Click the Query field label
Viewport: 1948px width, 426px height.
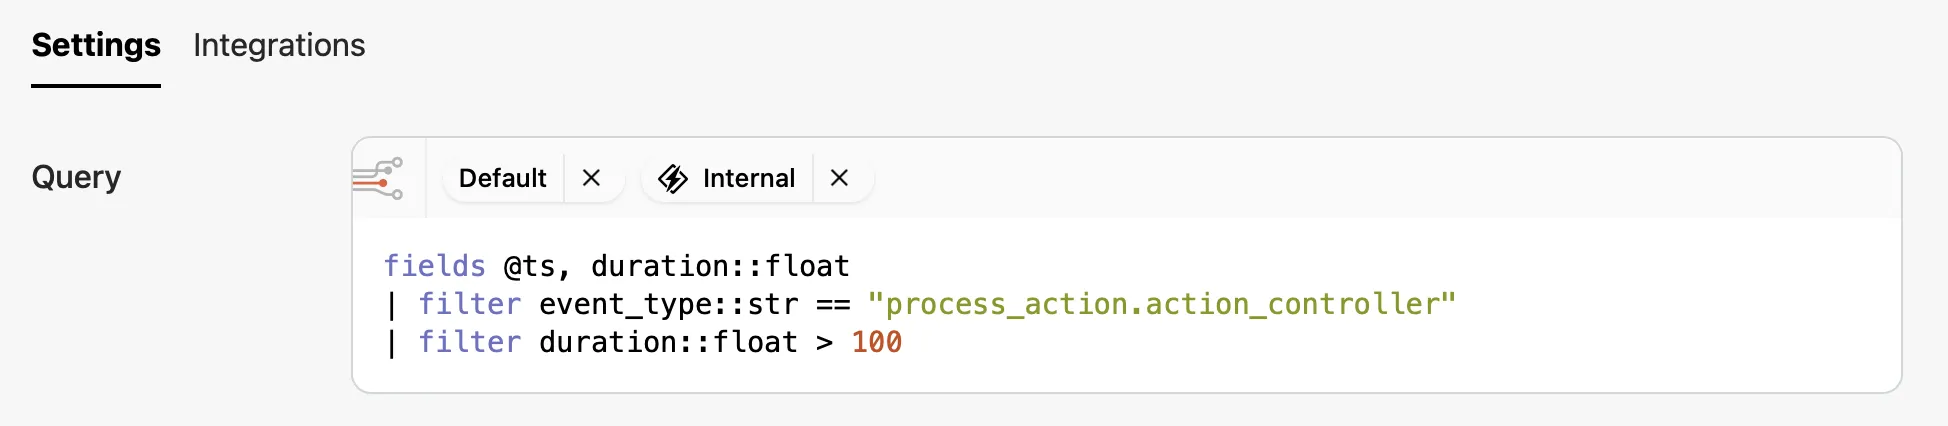pyautogui.click(x=76, y=177)
